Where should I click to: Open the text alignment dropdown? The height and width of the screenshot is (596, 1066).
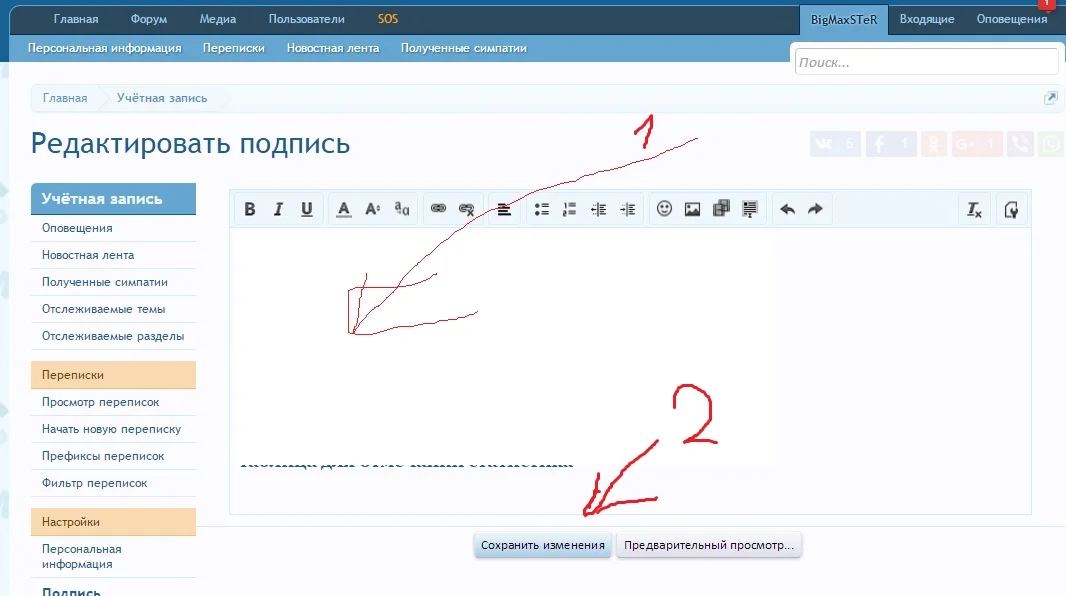(504, 209)
